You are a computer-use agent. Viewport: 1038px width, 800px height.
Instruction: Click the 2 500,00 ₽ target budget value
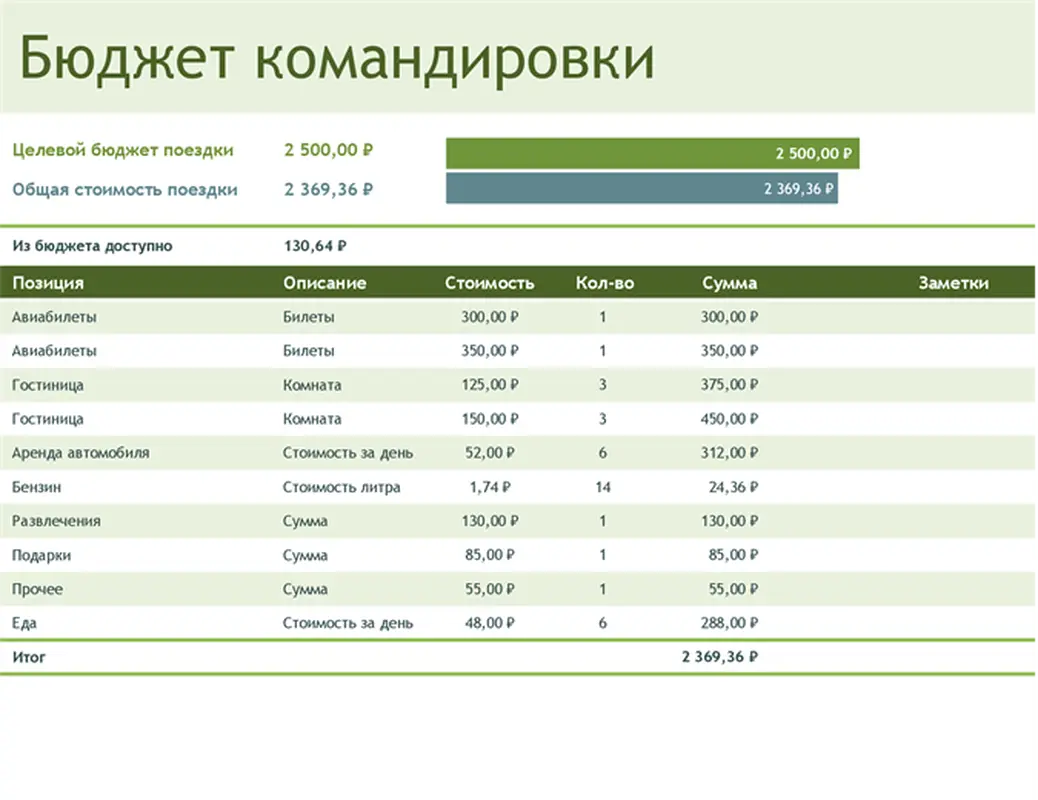328,150
